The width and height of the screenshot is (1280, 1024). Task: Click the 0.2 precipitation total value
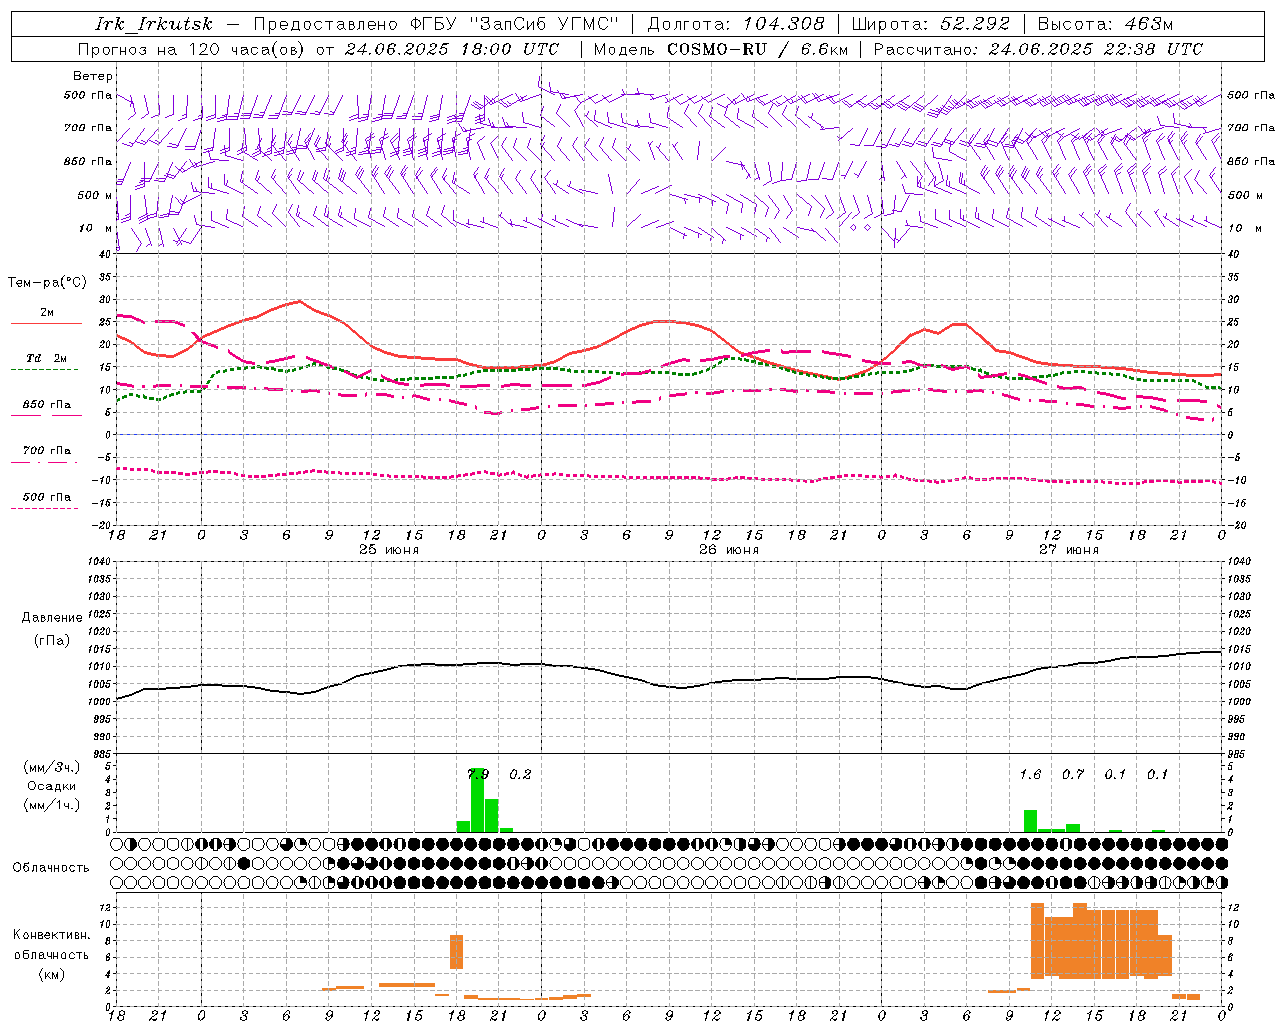(x=520, y=775)
